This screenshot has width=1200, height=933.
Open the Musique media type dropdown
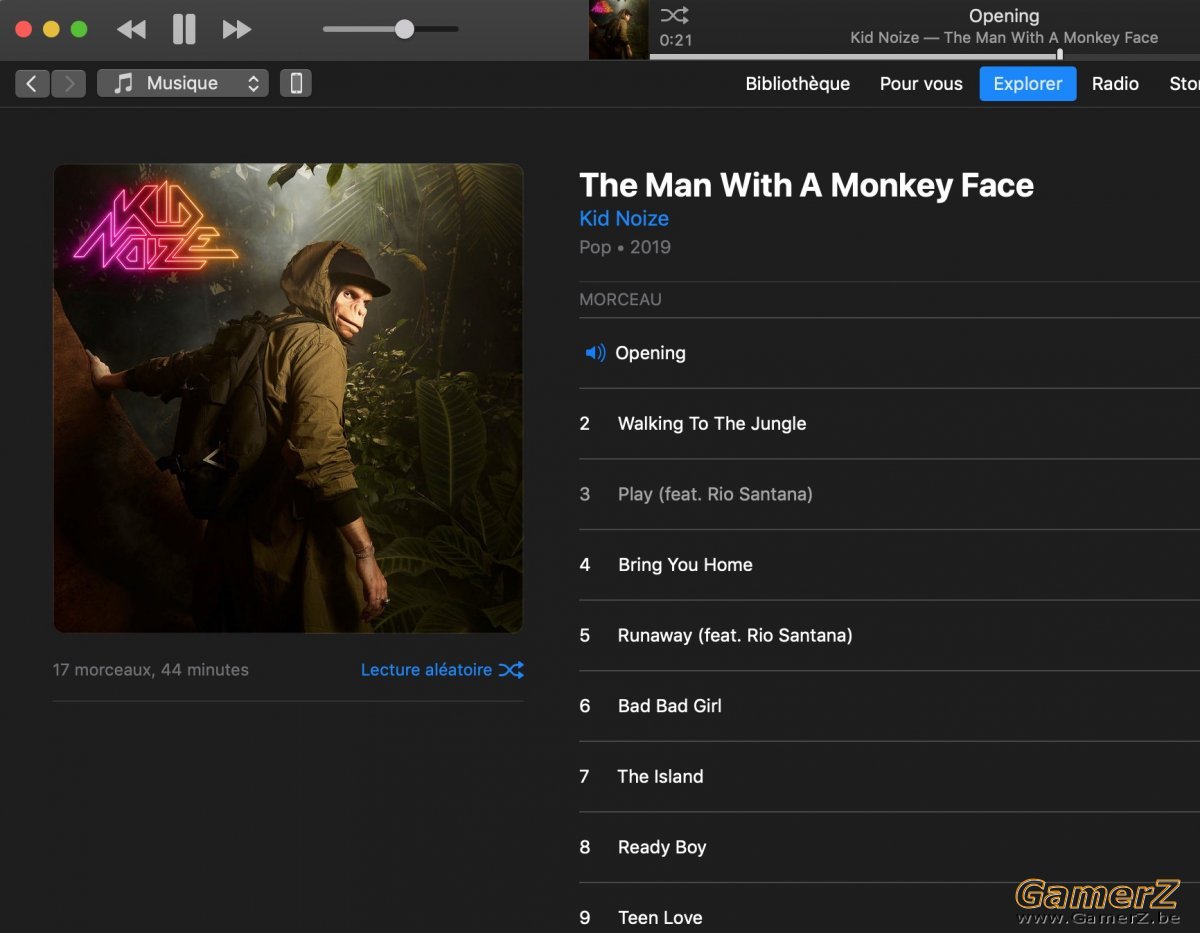point(183,84)
